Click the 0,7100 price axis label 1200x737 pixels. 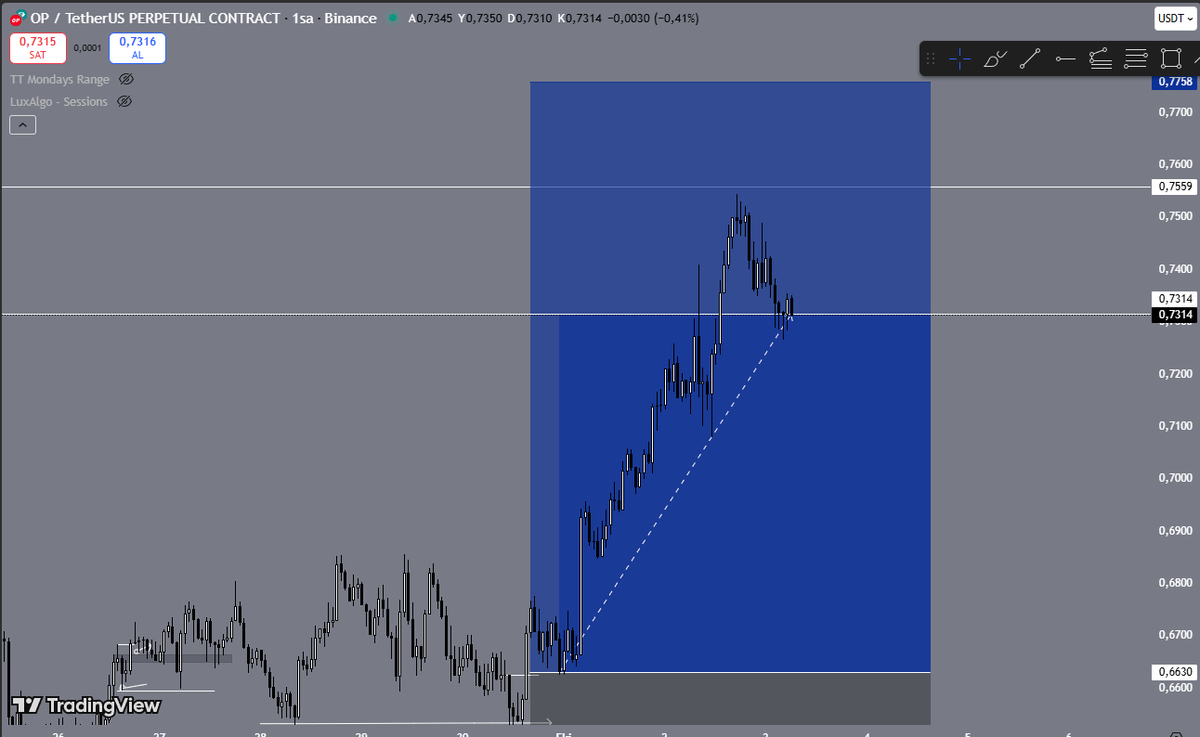point(1175,426)
